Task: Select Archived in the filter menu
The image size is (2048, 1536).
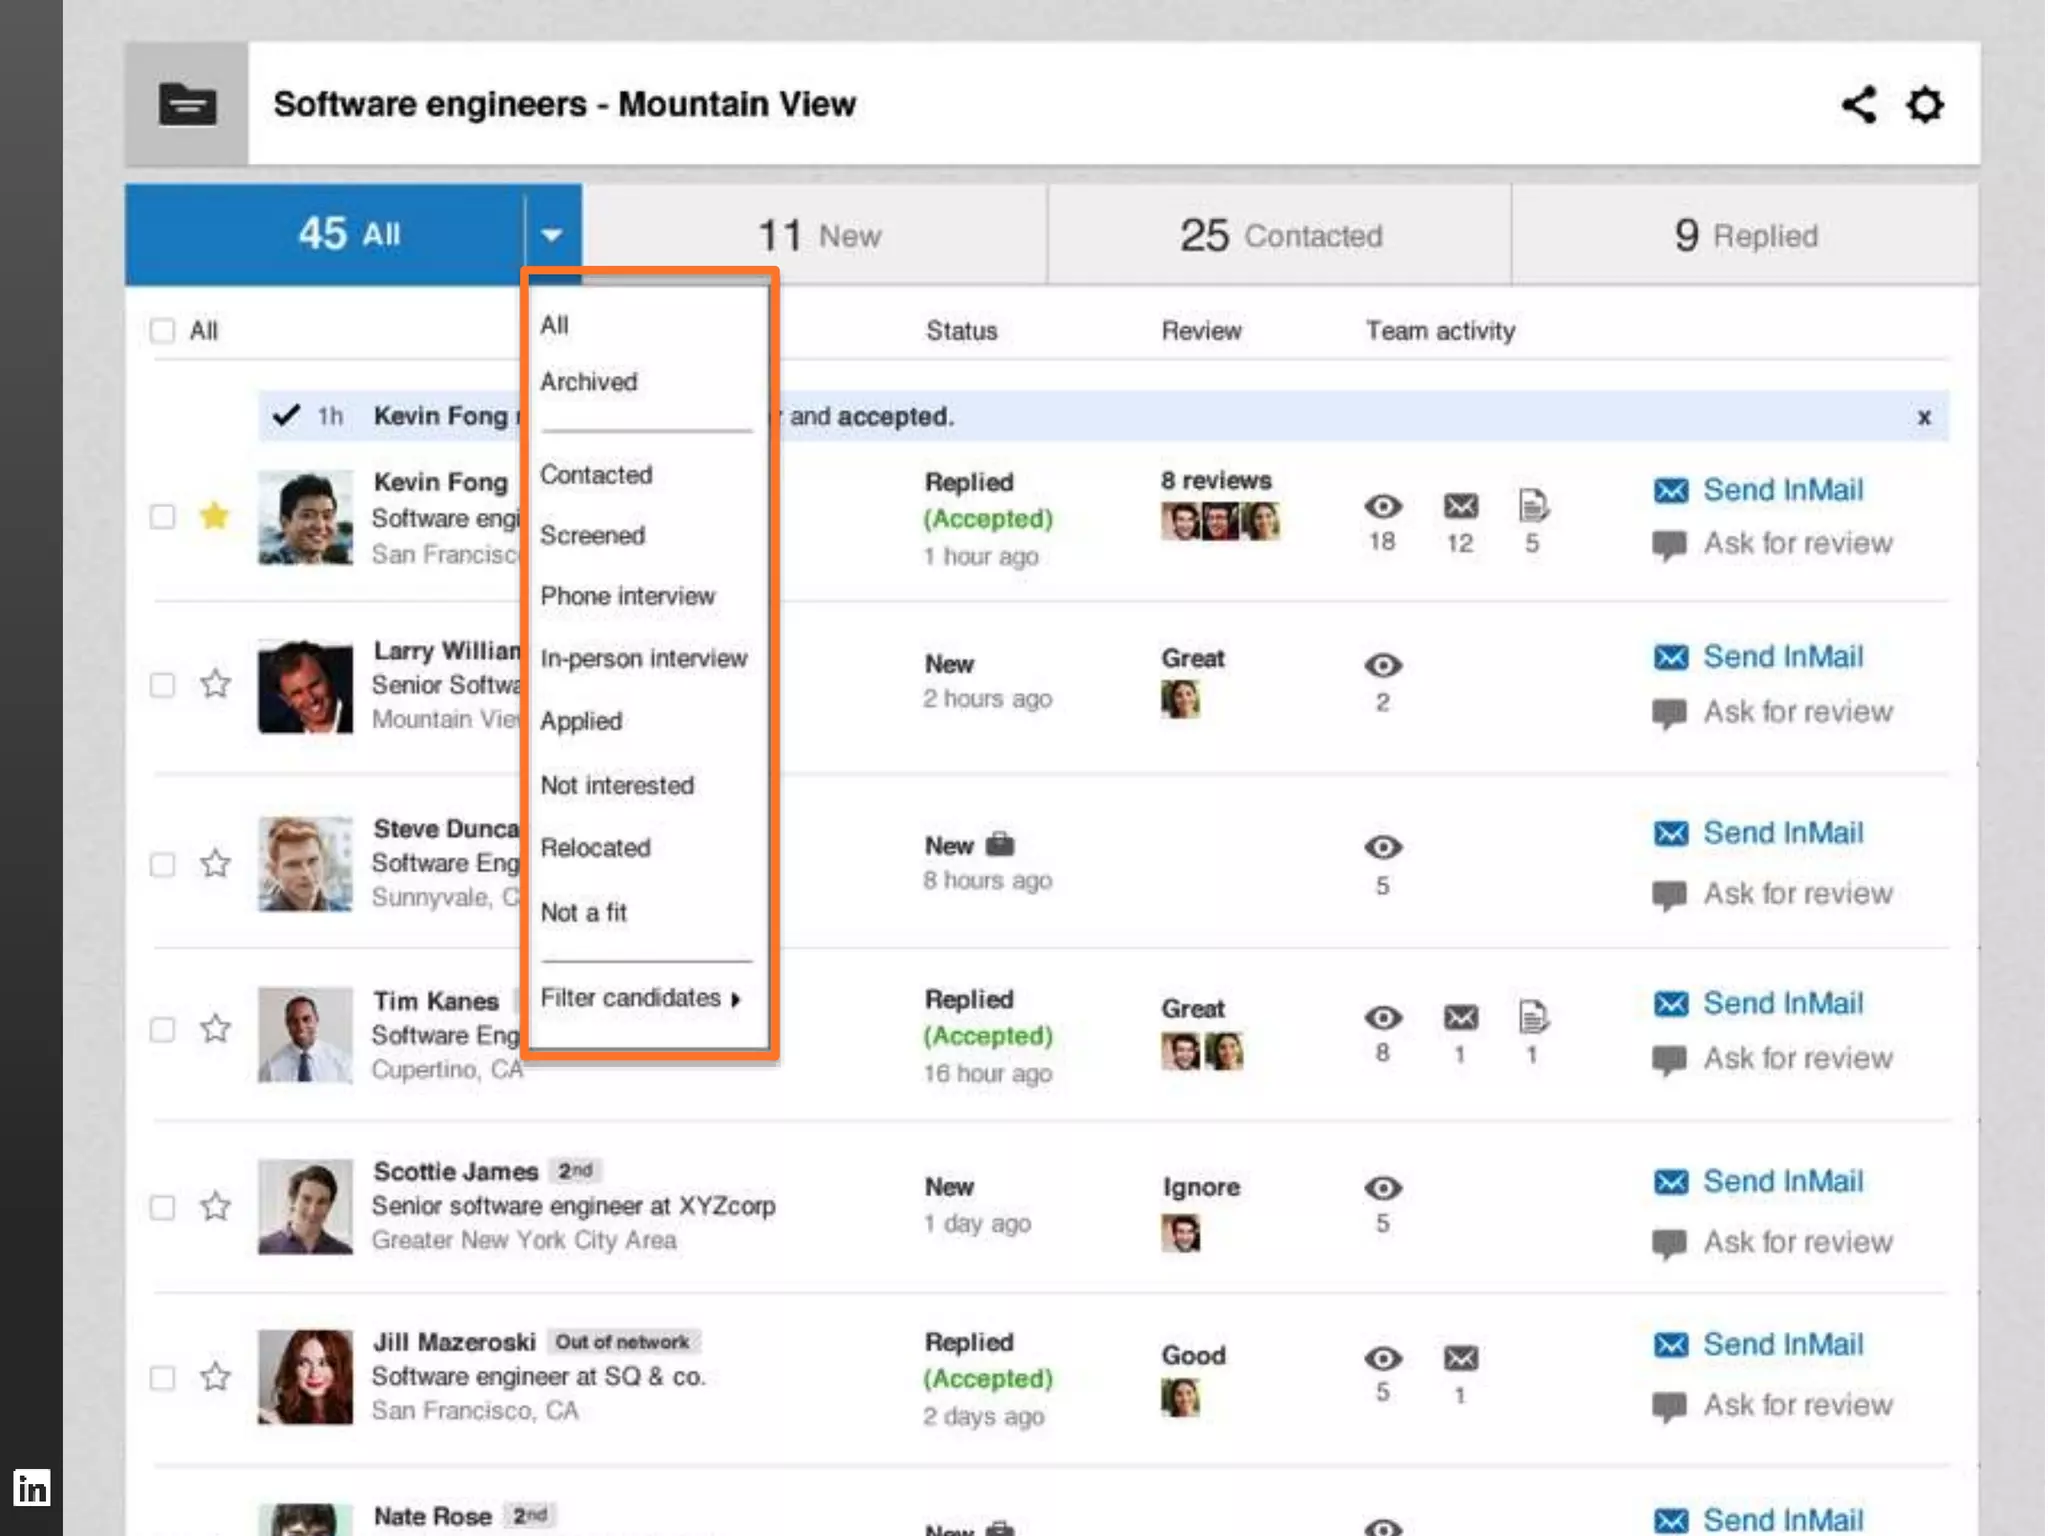Action: point(588,382)
